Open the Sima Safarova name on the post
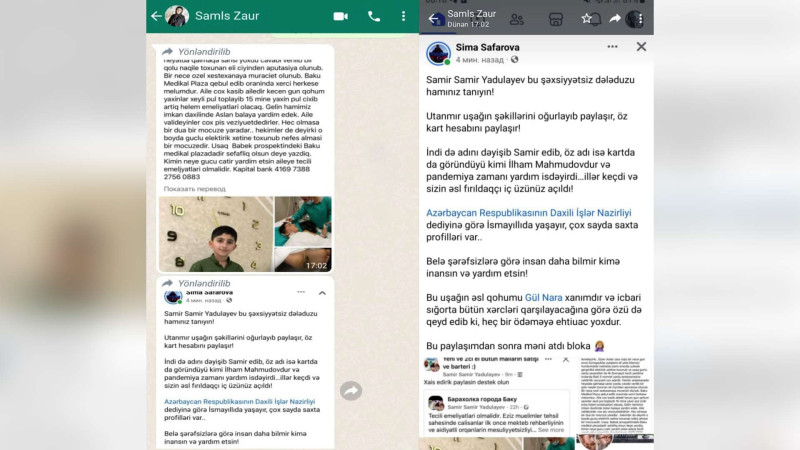This screenshot has height=450, width=800. click(x=487, y=47)
